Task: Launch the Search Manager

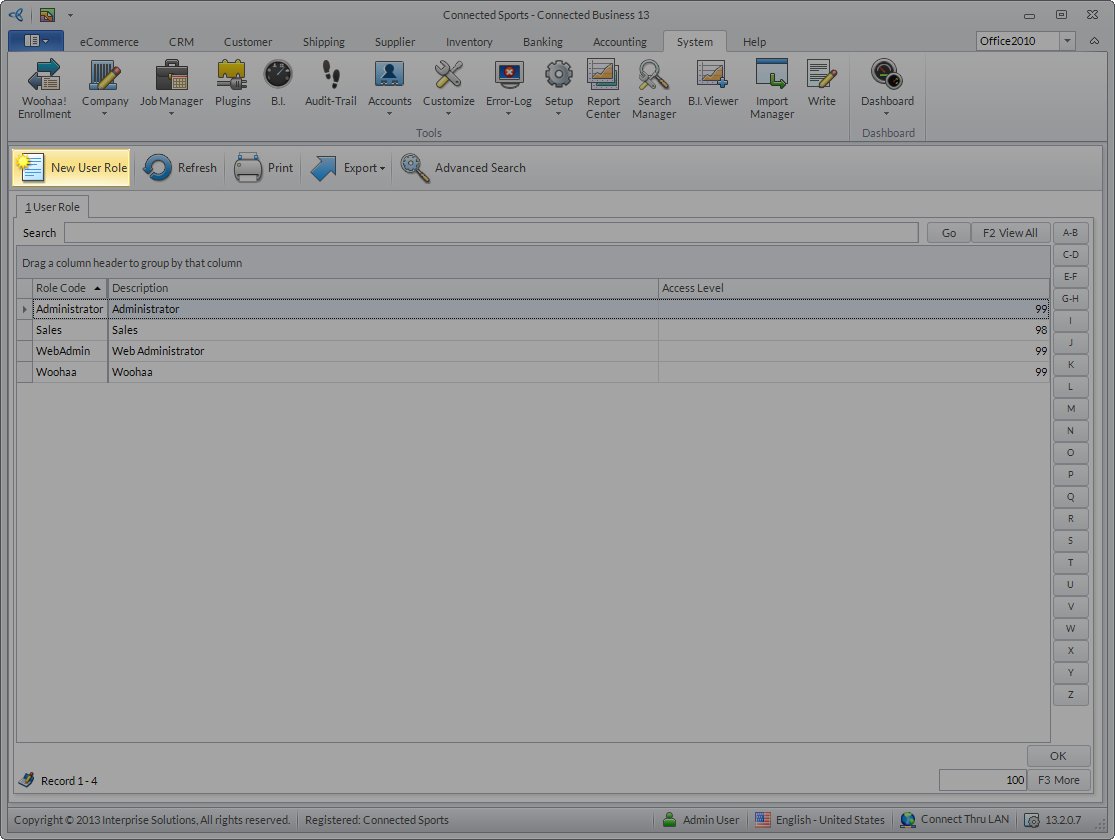Action: (x=654, y=88)
